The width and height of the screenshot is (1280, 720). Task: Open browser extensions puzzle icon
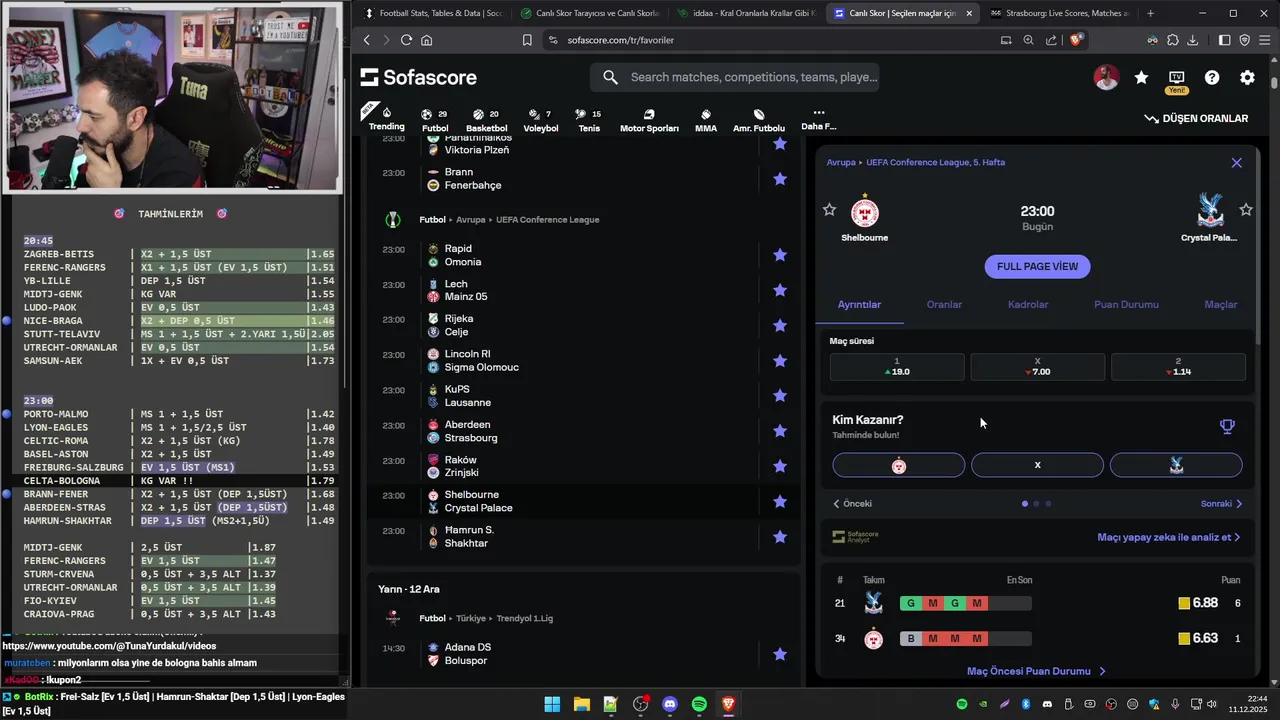pos(1172,40)
